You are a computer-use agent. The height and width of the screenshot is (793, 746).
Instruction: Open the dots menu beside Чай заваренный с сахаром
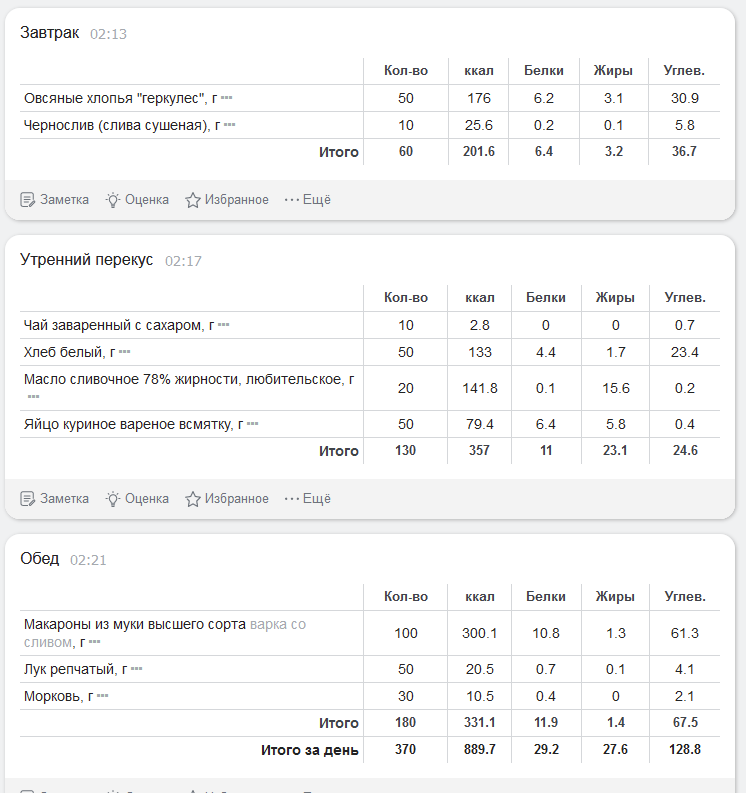click(x=224, y=325)
